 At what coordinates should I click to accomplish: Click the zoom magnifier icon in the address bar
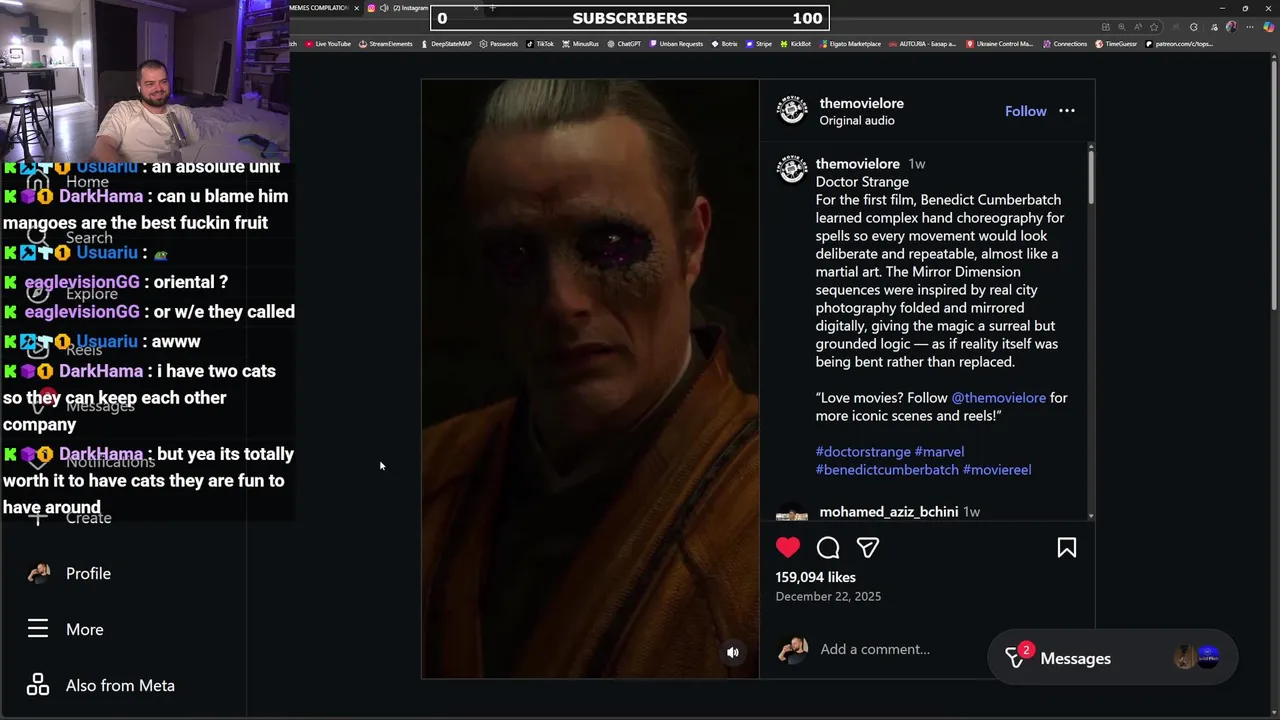point(1122,27)
